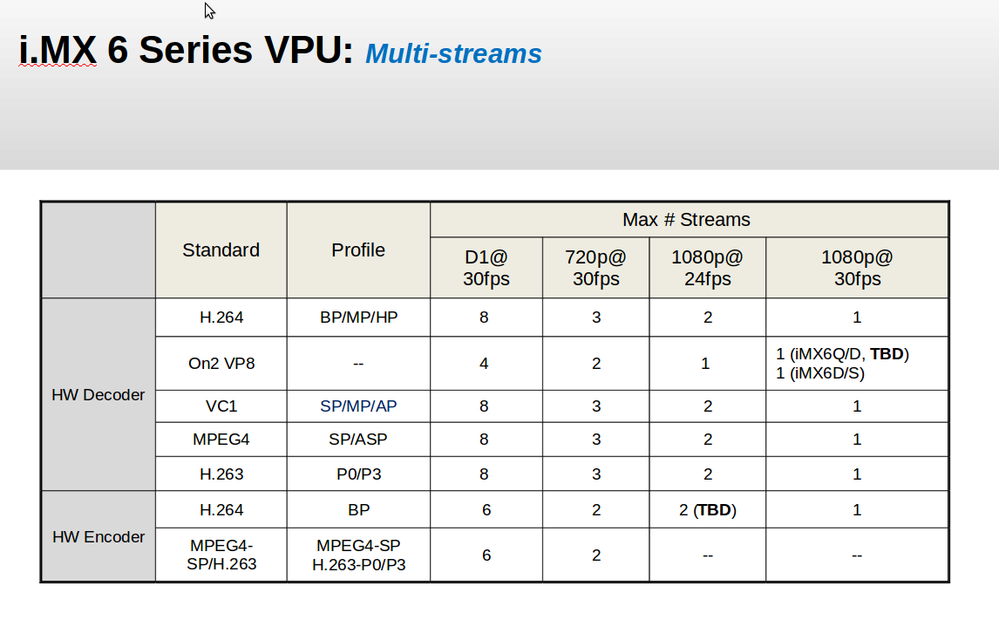Select the '2 (TBD)' encoder cell
999x635 pixels.
pyautogui.click(x=707, y=510)
